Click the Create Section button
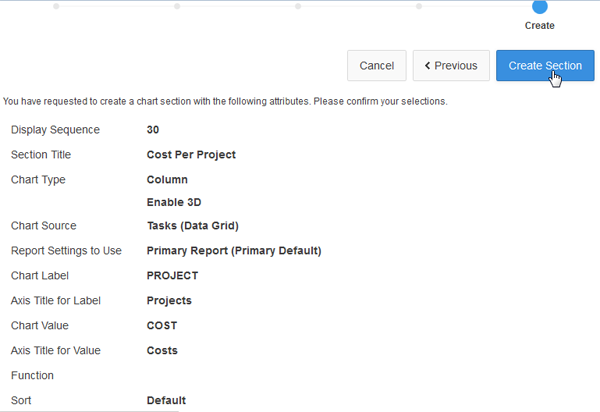600x412 pixels. click(545, 66)
